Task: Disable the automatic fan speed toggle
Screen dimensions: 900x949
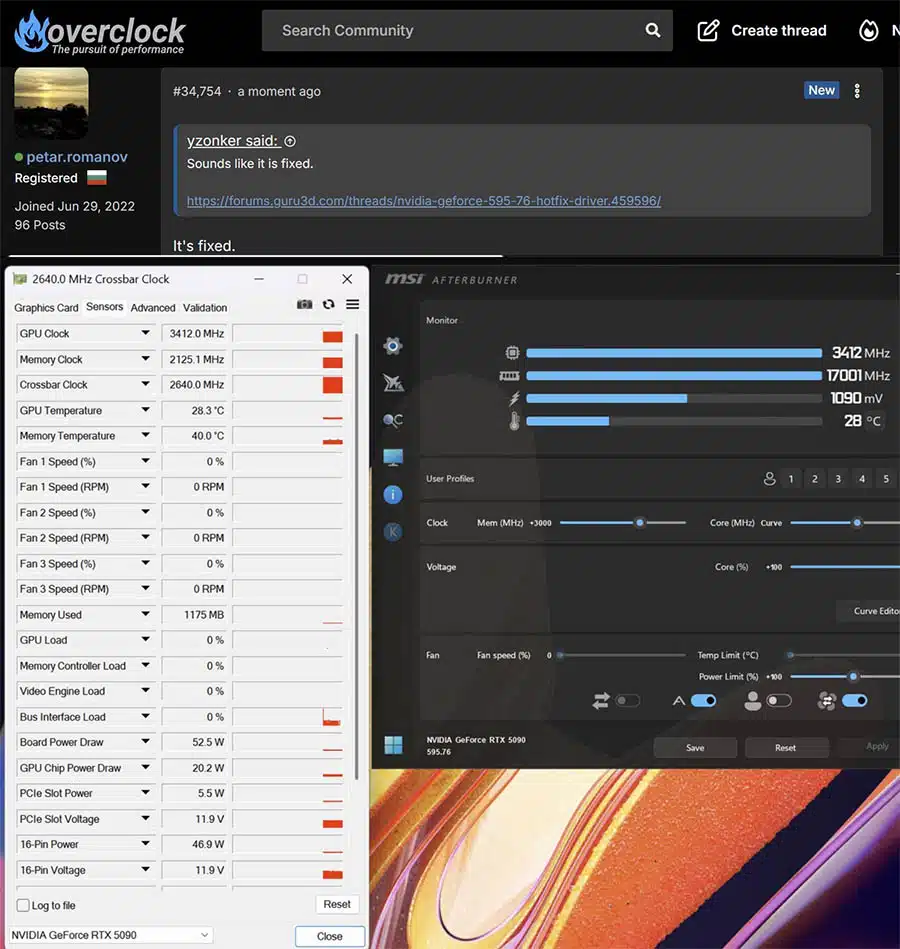Action: pos(704,701)
